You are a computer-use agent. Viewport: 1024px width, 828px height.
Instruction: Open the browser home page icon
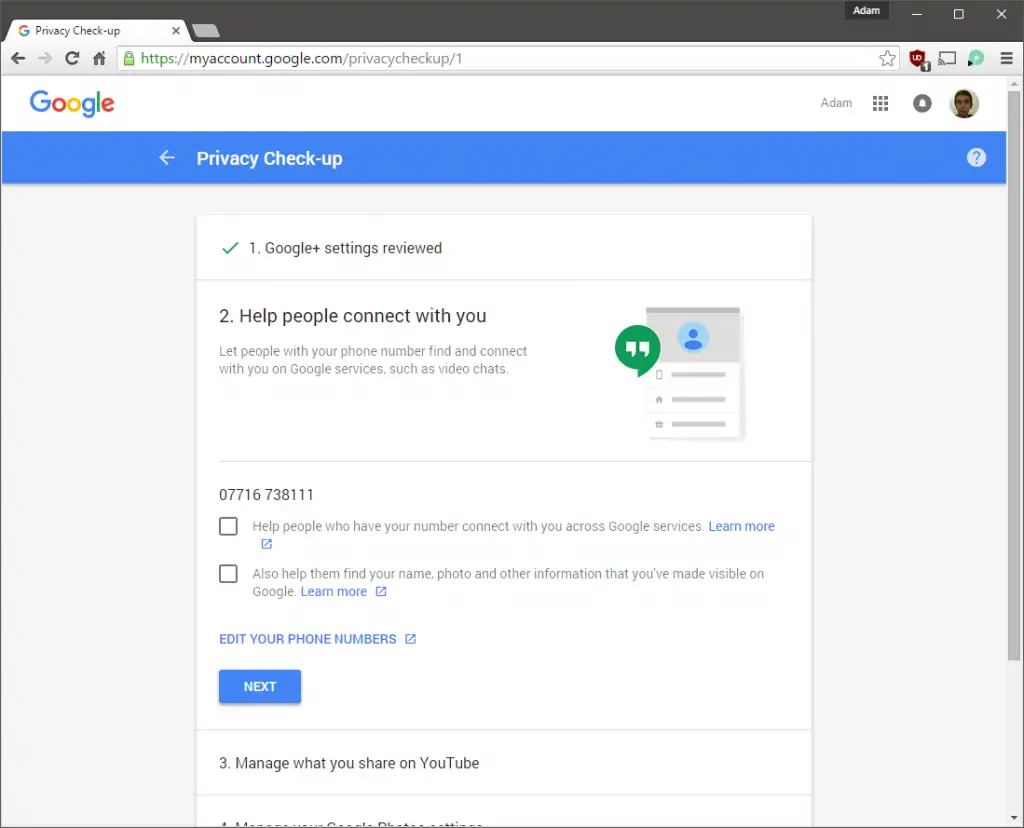(99, 58)
